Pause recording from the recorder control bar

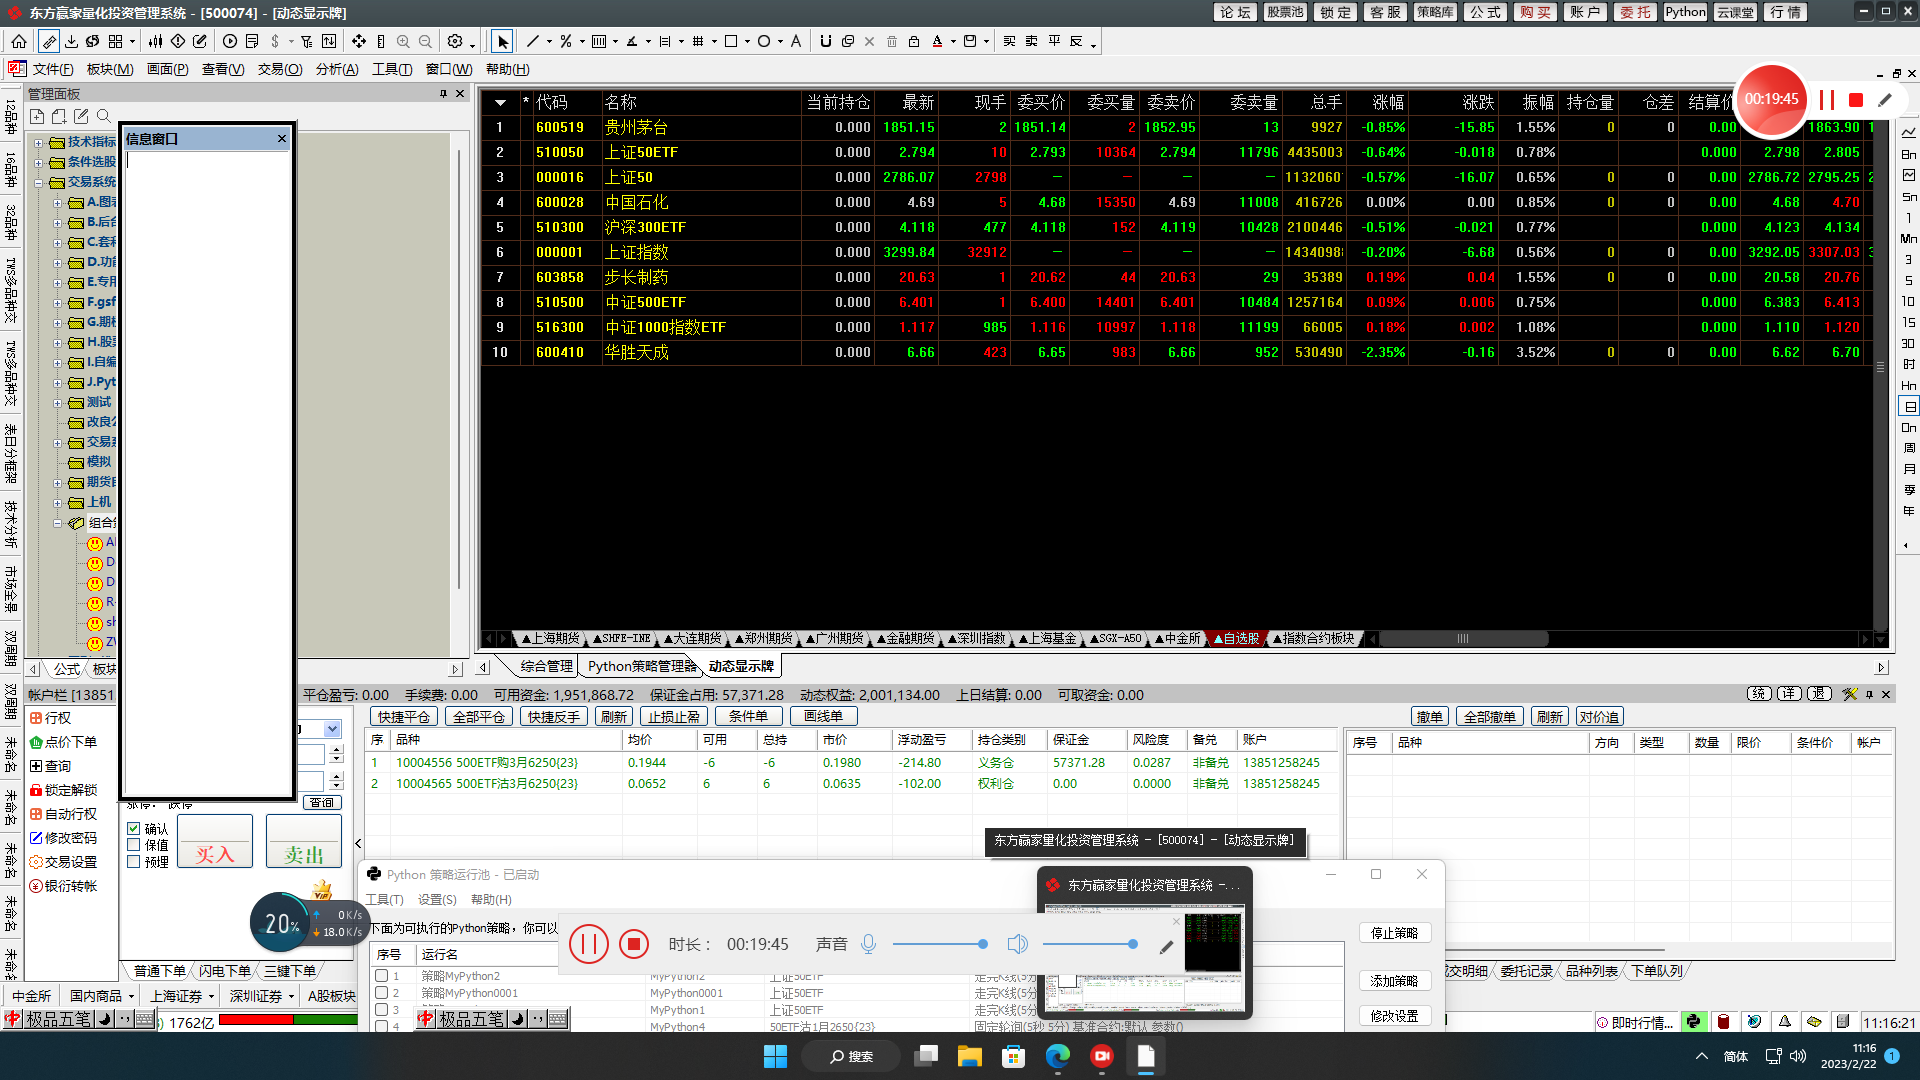click(588, 944)
